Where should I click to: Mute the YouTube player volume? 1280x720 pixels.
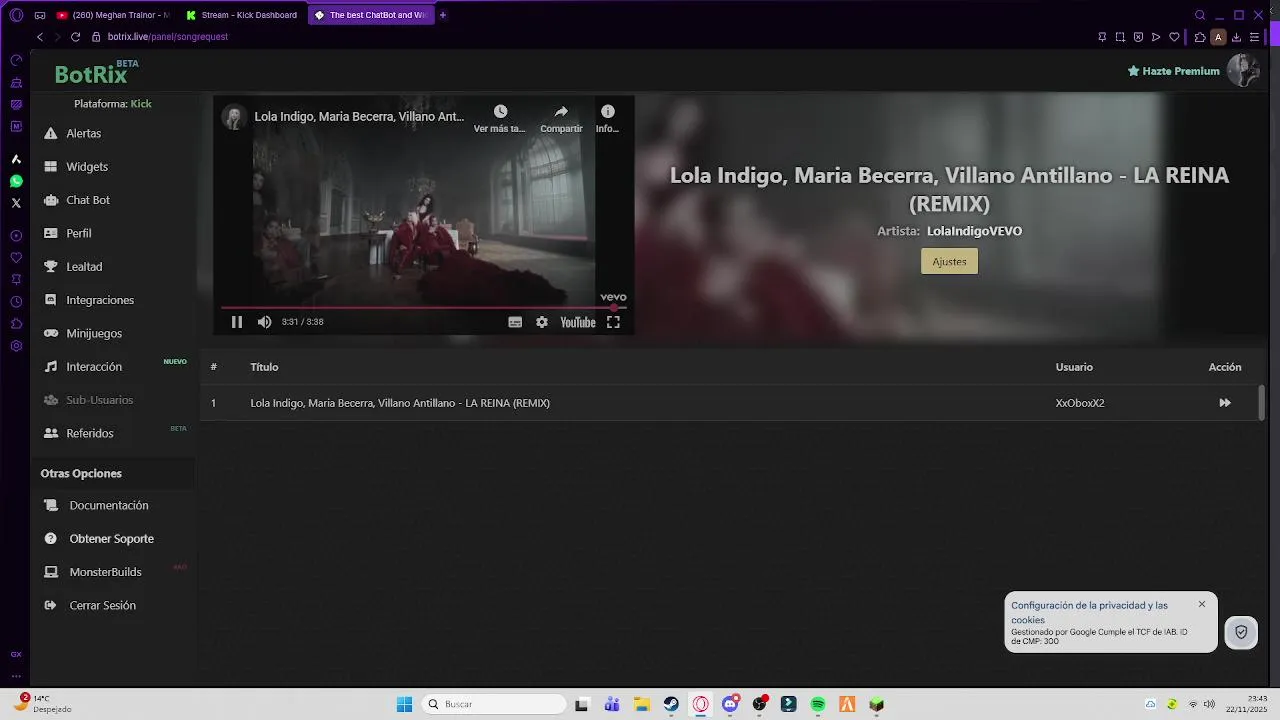click(x=264, y=322)
